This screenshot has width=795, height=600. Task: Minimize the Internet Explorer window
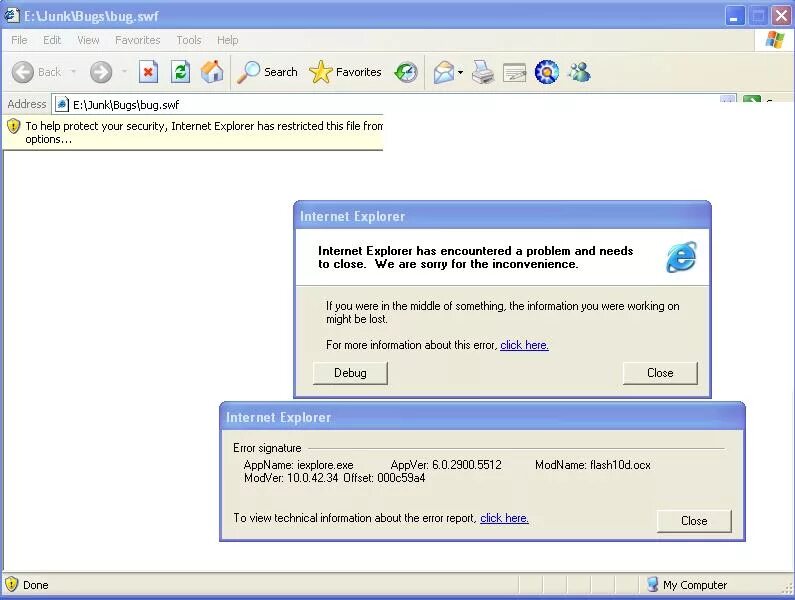coord(734,16)
